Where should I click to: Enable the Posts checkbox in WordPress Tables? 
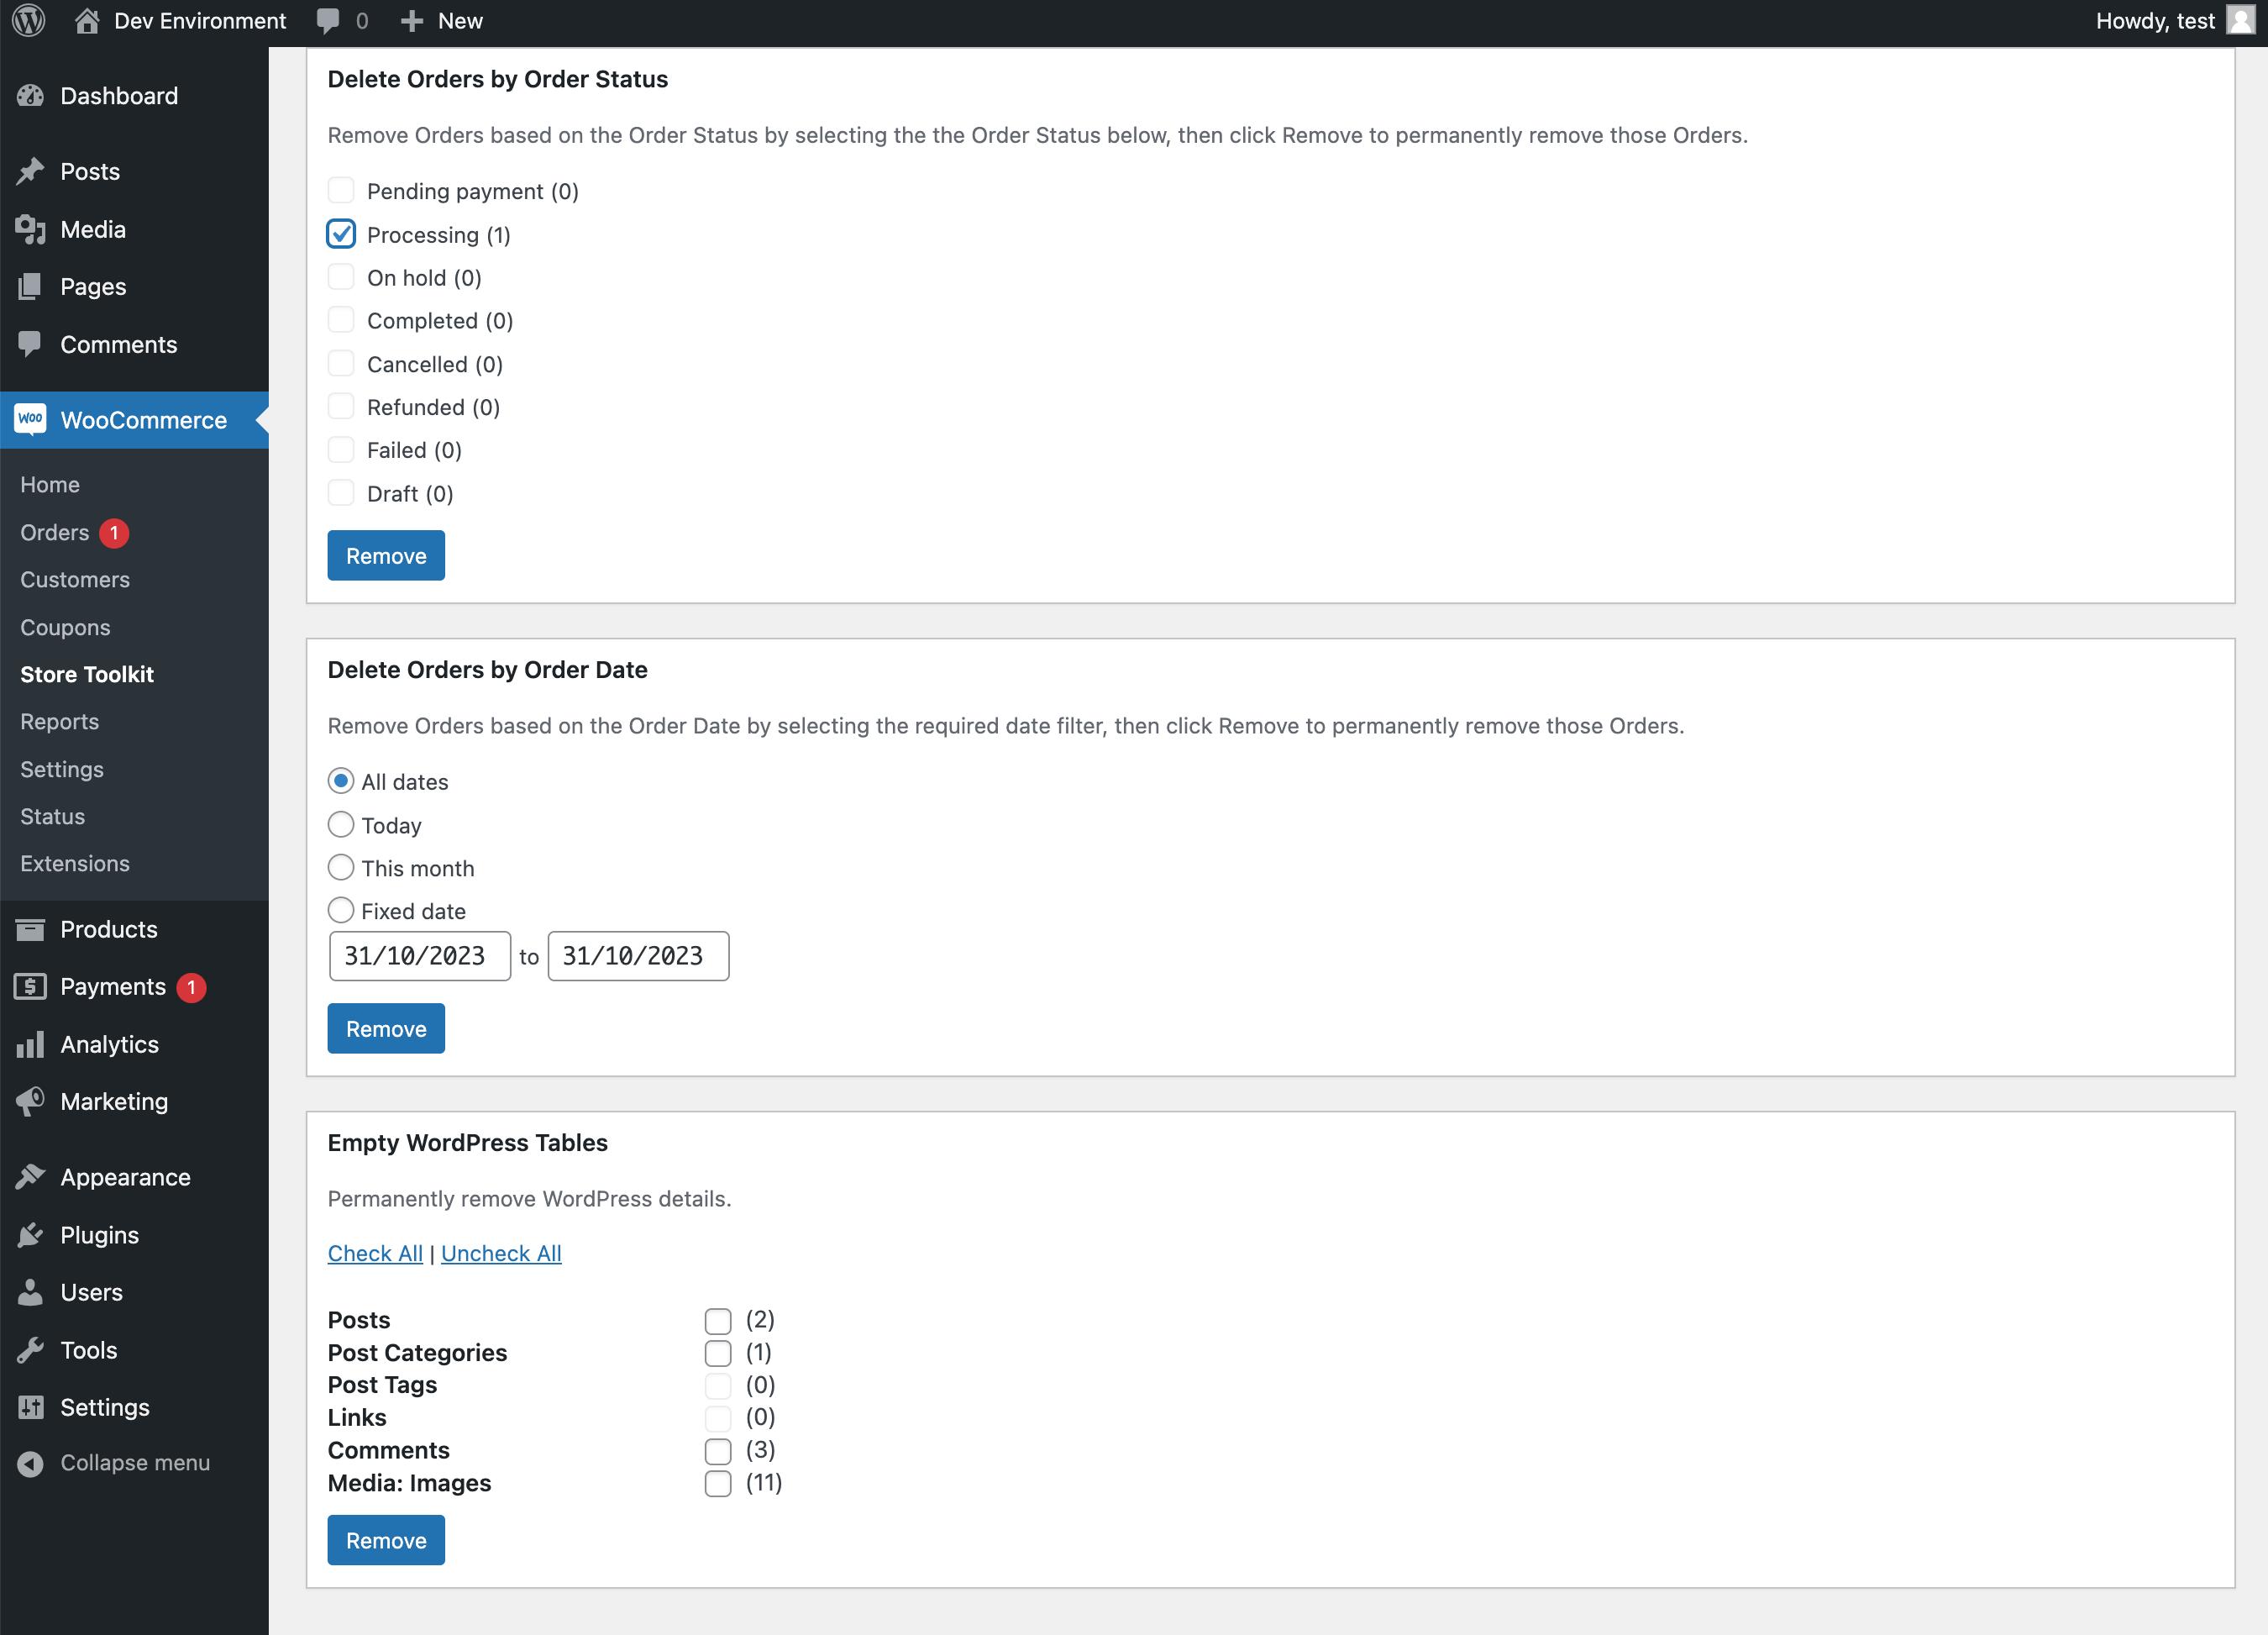coord(720,1318)
